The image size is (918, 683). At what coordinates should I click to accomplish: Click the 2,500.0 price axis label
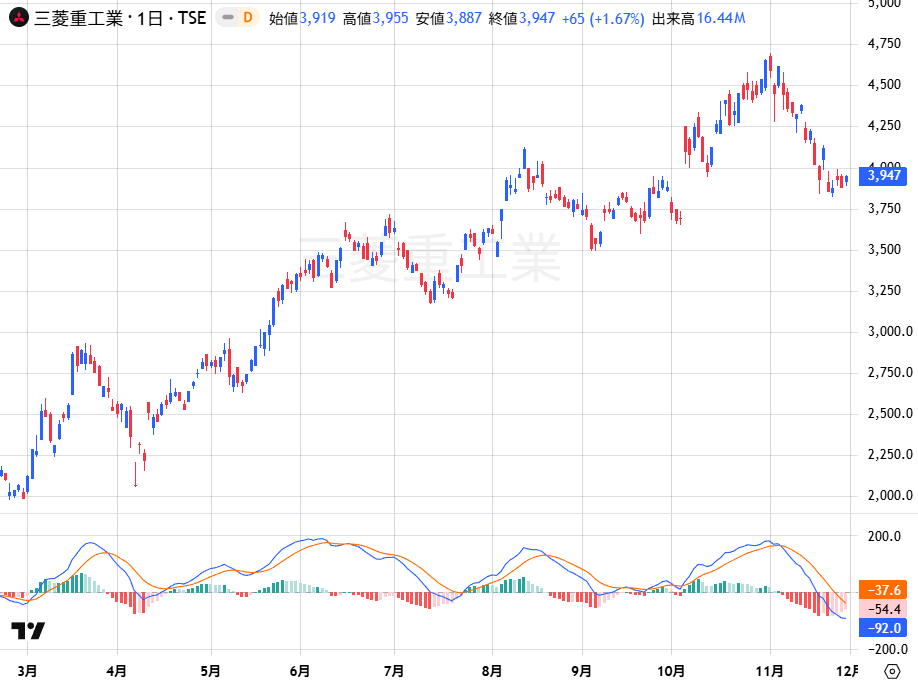tap(890, 413)
